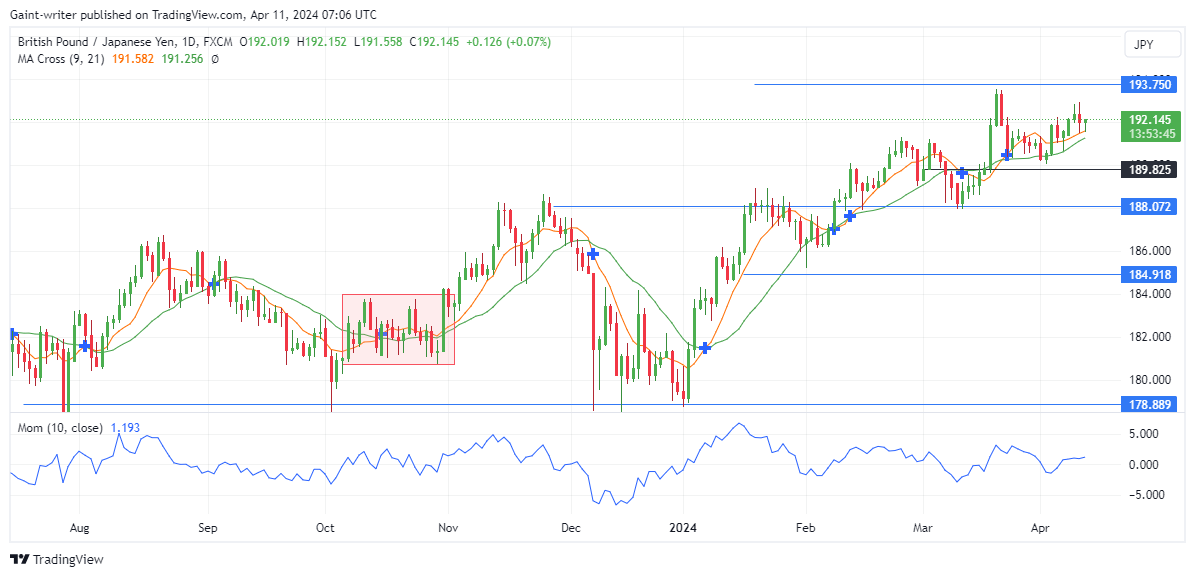The width and height of the screenshot is (1195, 577).
Task: Click the 184.918 price level label
Action: [x=1151, y=274]
